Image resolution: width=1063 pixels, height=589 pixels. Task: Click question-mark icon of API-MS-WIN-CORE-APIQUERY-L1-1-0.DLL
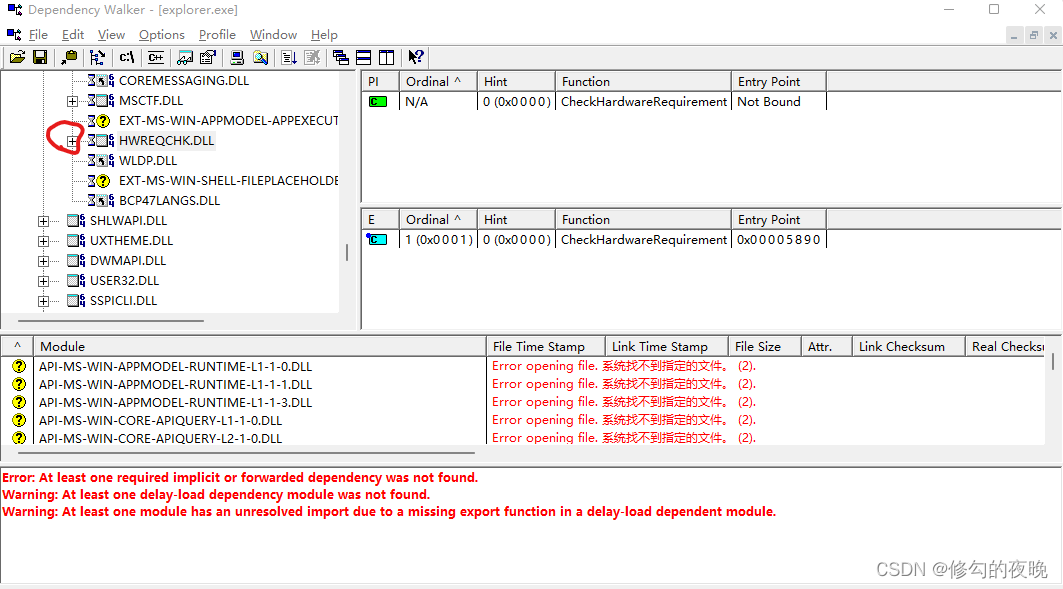pos(19,420)
